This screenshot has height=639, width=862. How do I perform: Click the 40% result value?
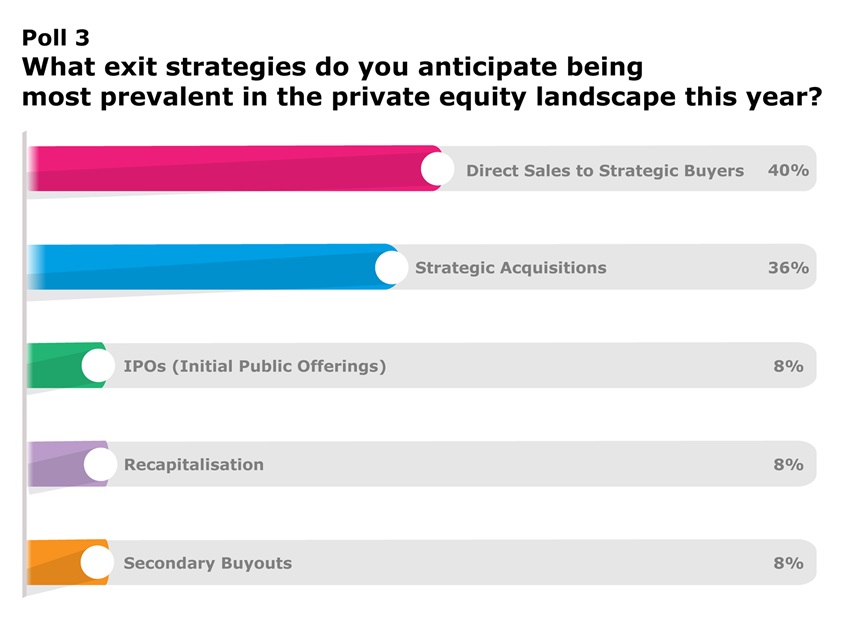click(788, 170)
